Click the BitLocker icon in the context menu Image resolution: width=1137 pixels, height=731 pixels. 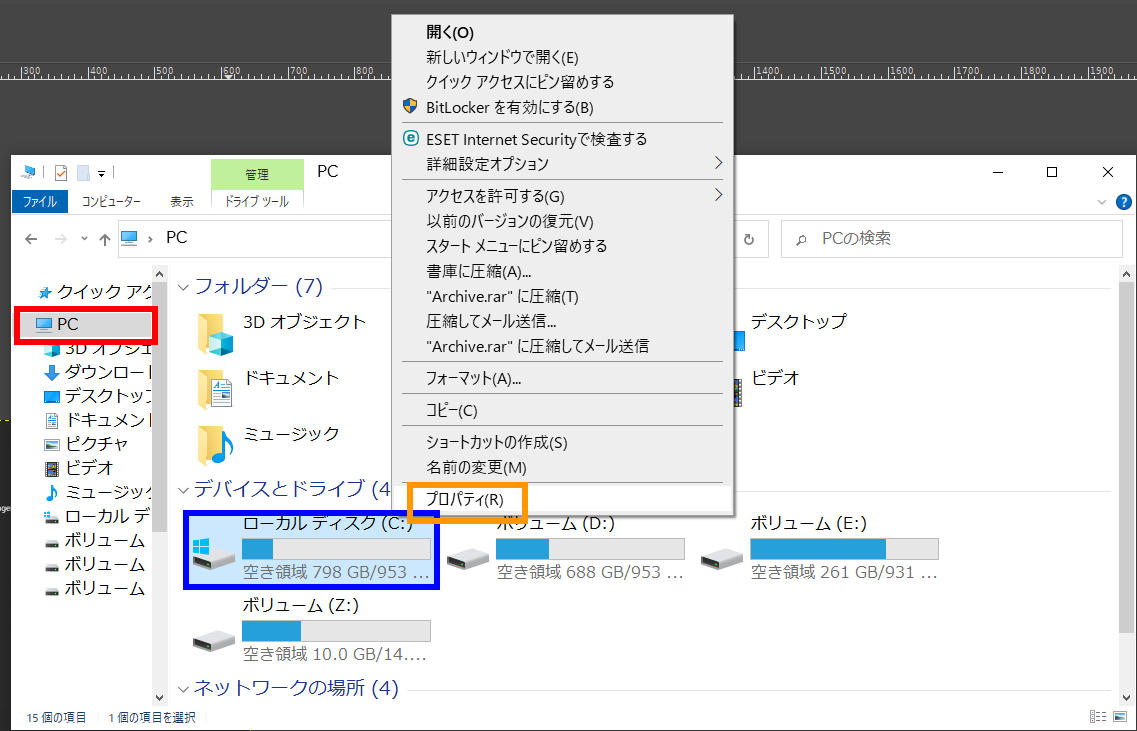410,107
